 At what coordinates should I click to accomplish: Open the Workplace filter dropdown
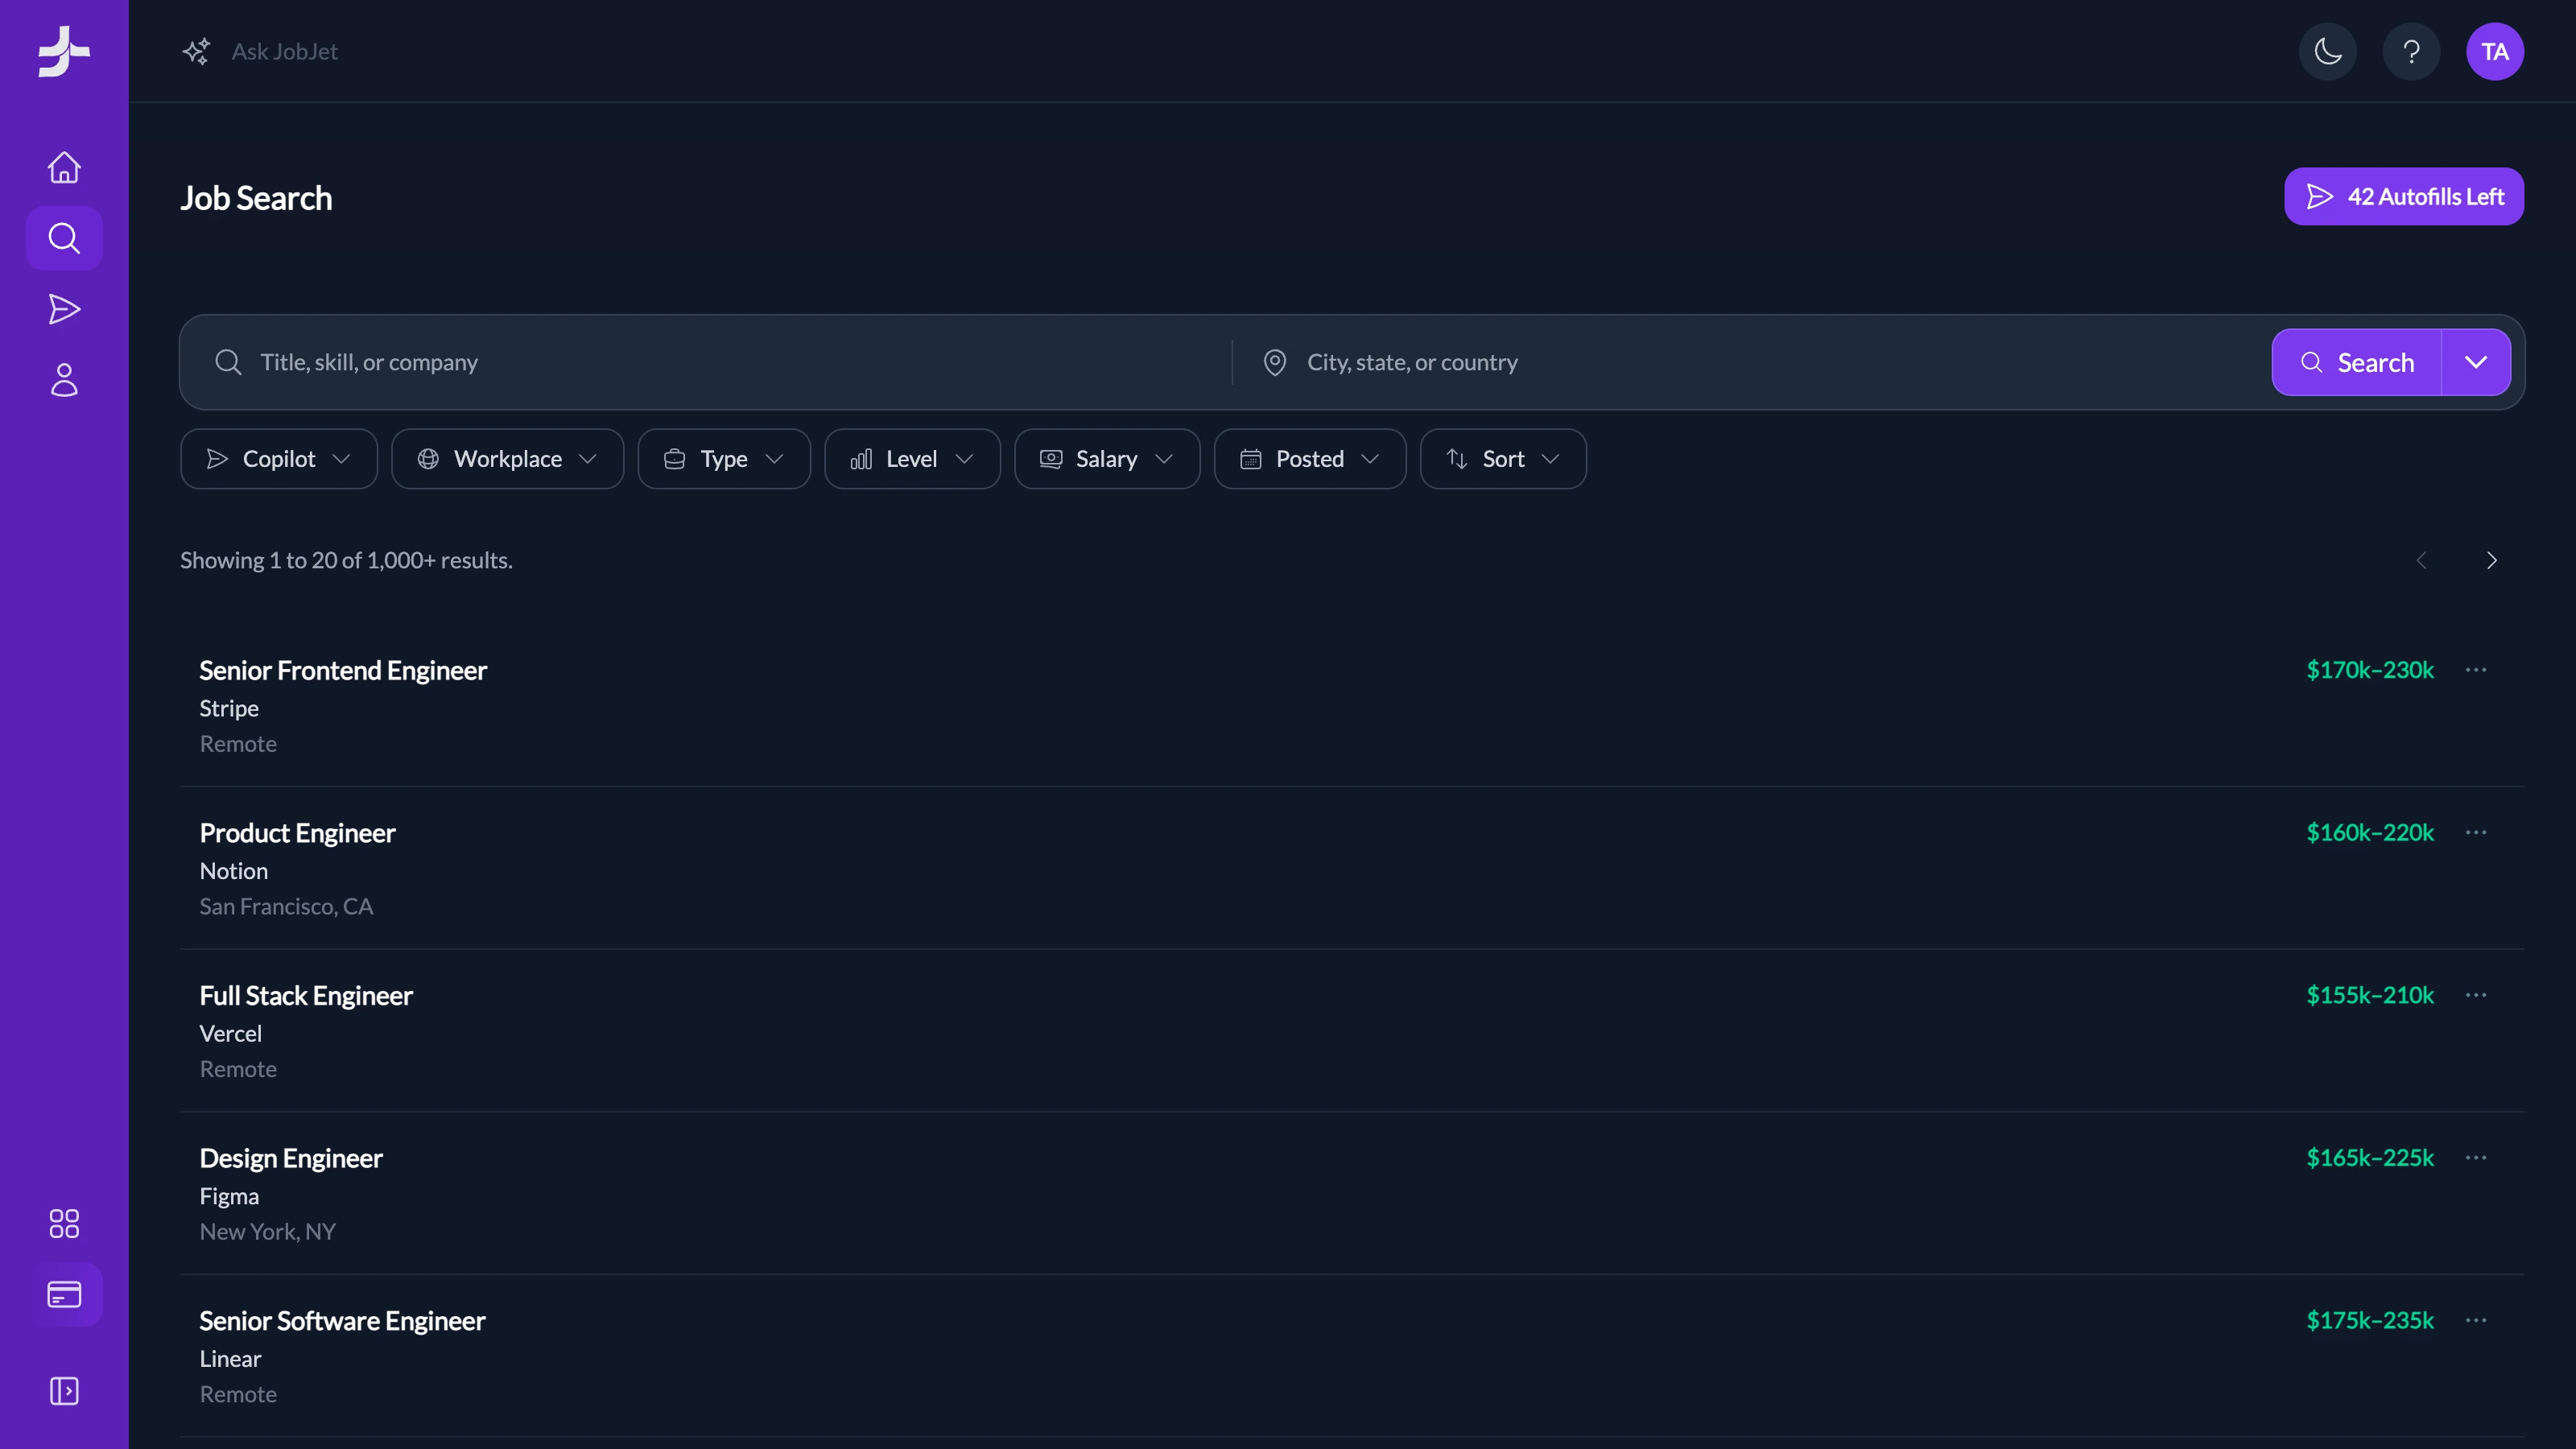[508, 459]
